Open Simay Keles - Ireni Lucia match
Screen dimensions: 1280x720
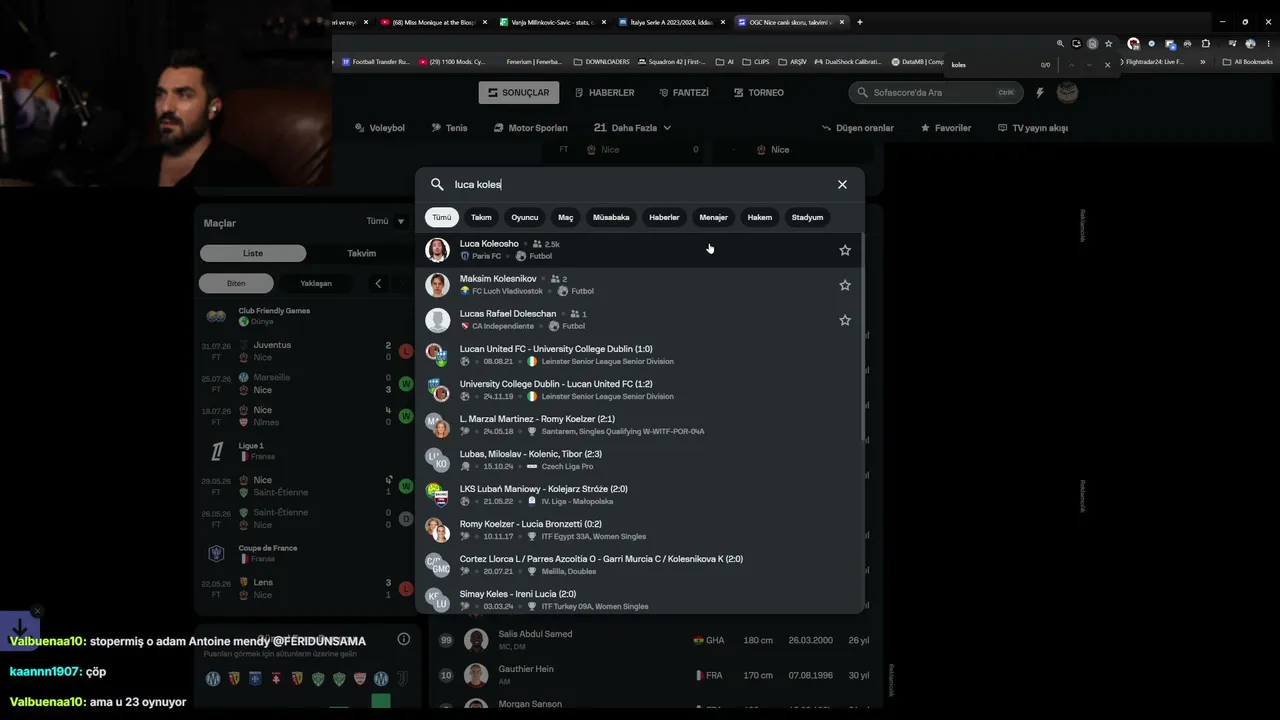638,600
